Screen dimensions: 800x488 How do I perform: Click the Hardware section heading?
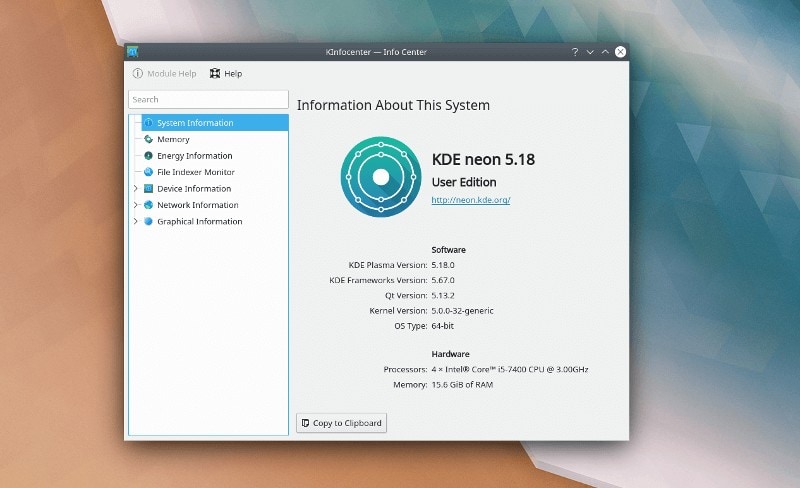click(x=451, y=354)
